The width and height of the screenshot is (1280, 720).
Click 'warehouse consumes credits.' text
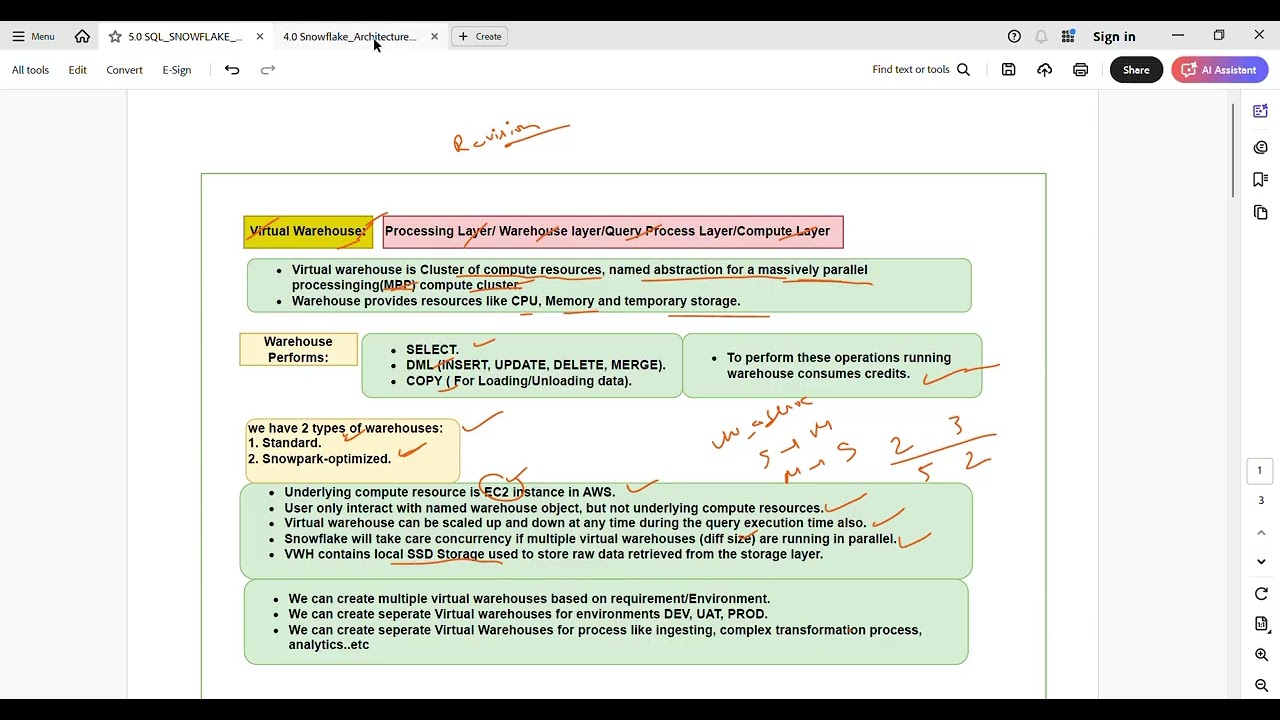(x=818, y=374)
